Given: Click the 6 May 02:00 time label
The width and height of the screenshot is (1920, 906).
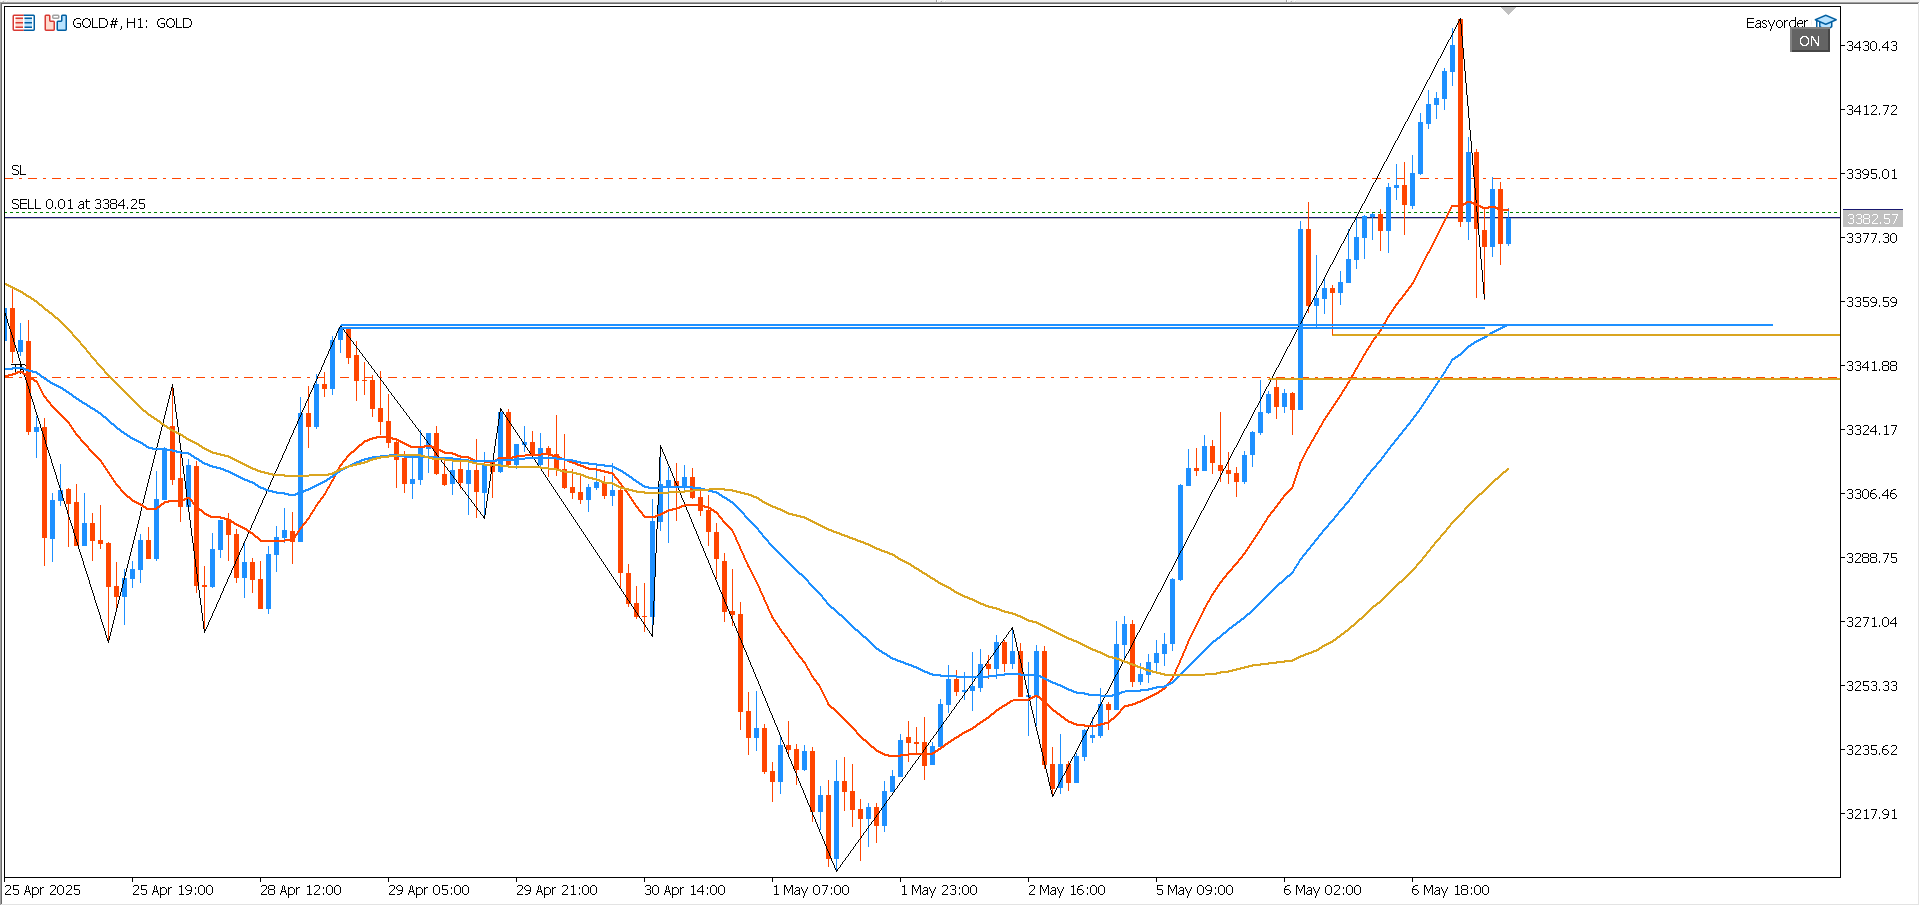Looking at the screenshot, I should click(x=1323, y=890).
